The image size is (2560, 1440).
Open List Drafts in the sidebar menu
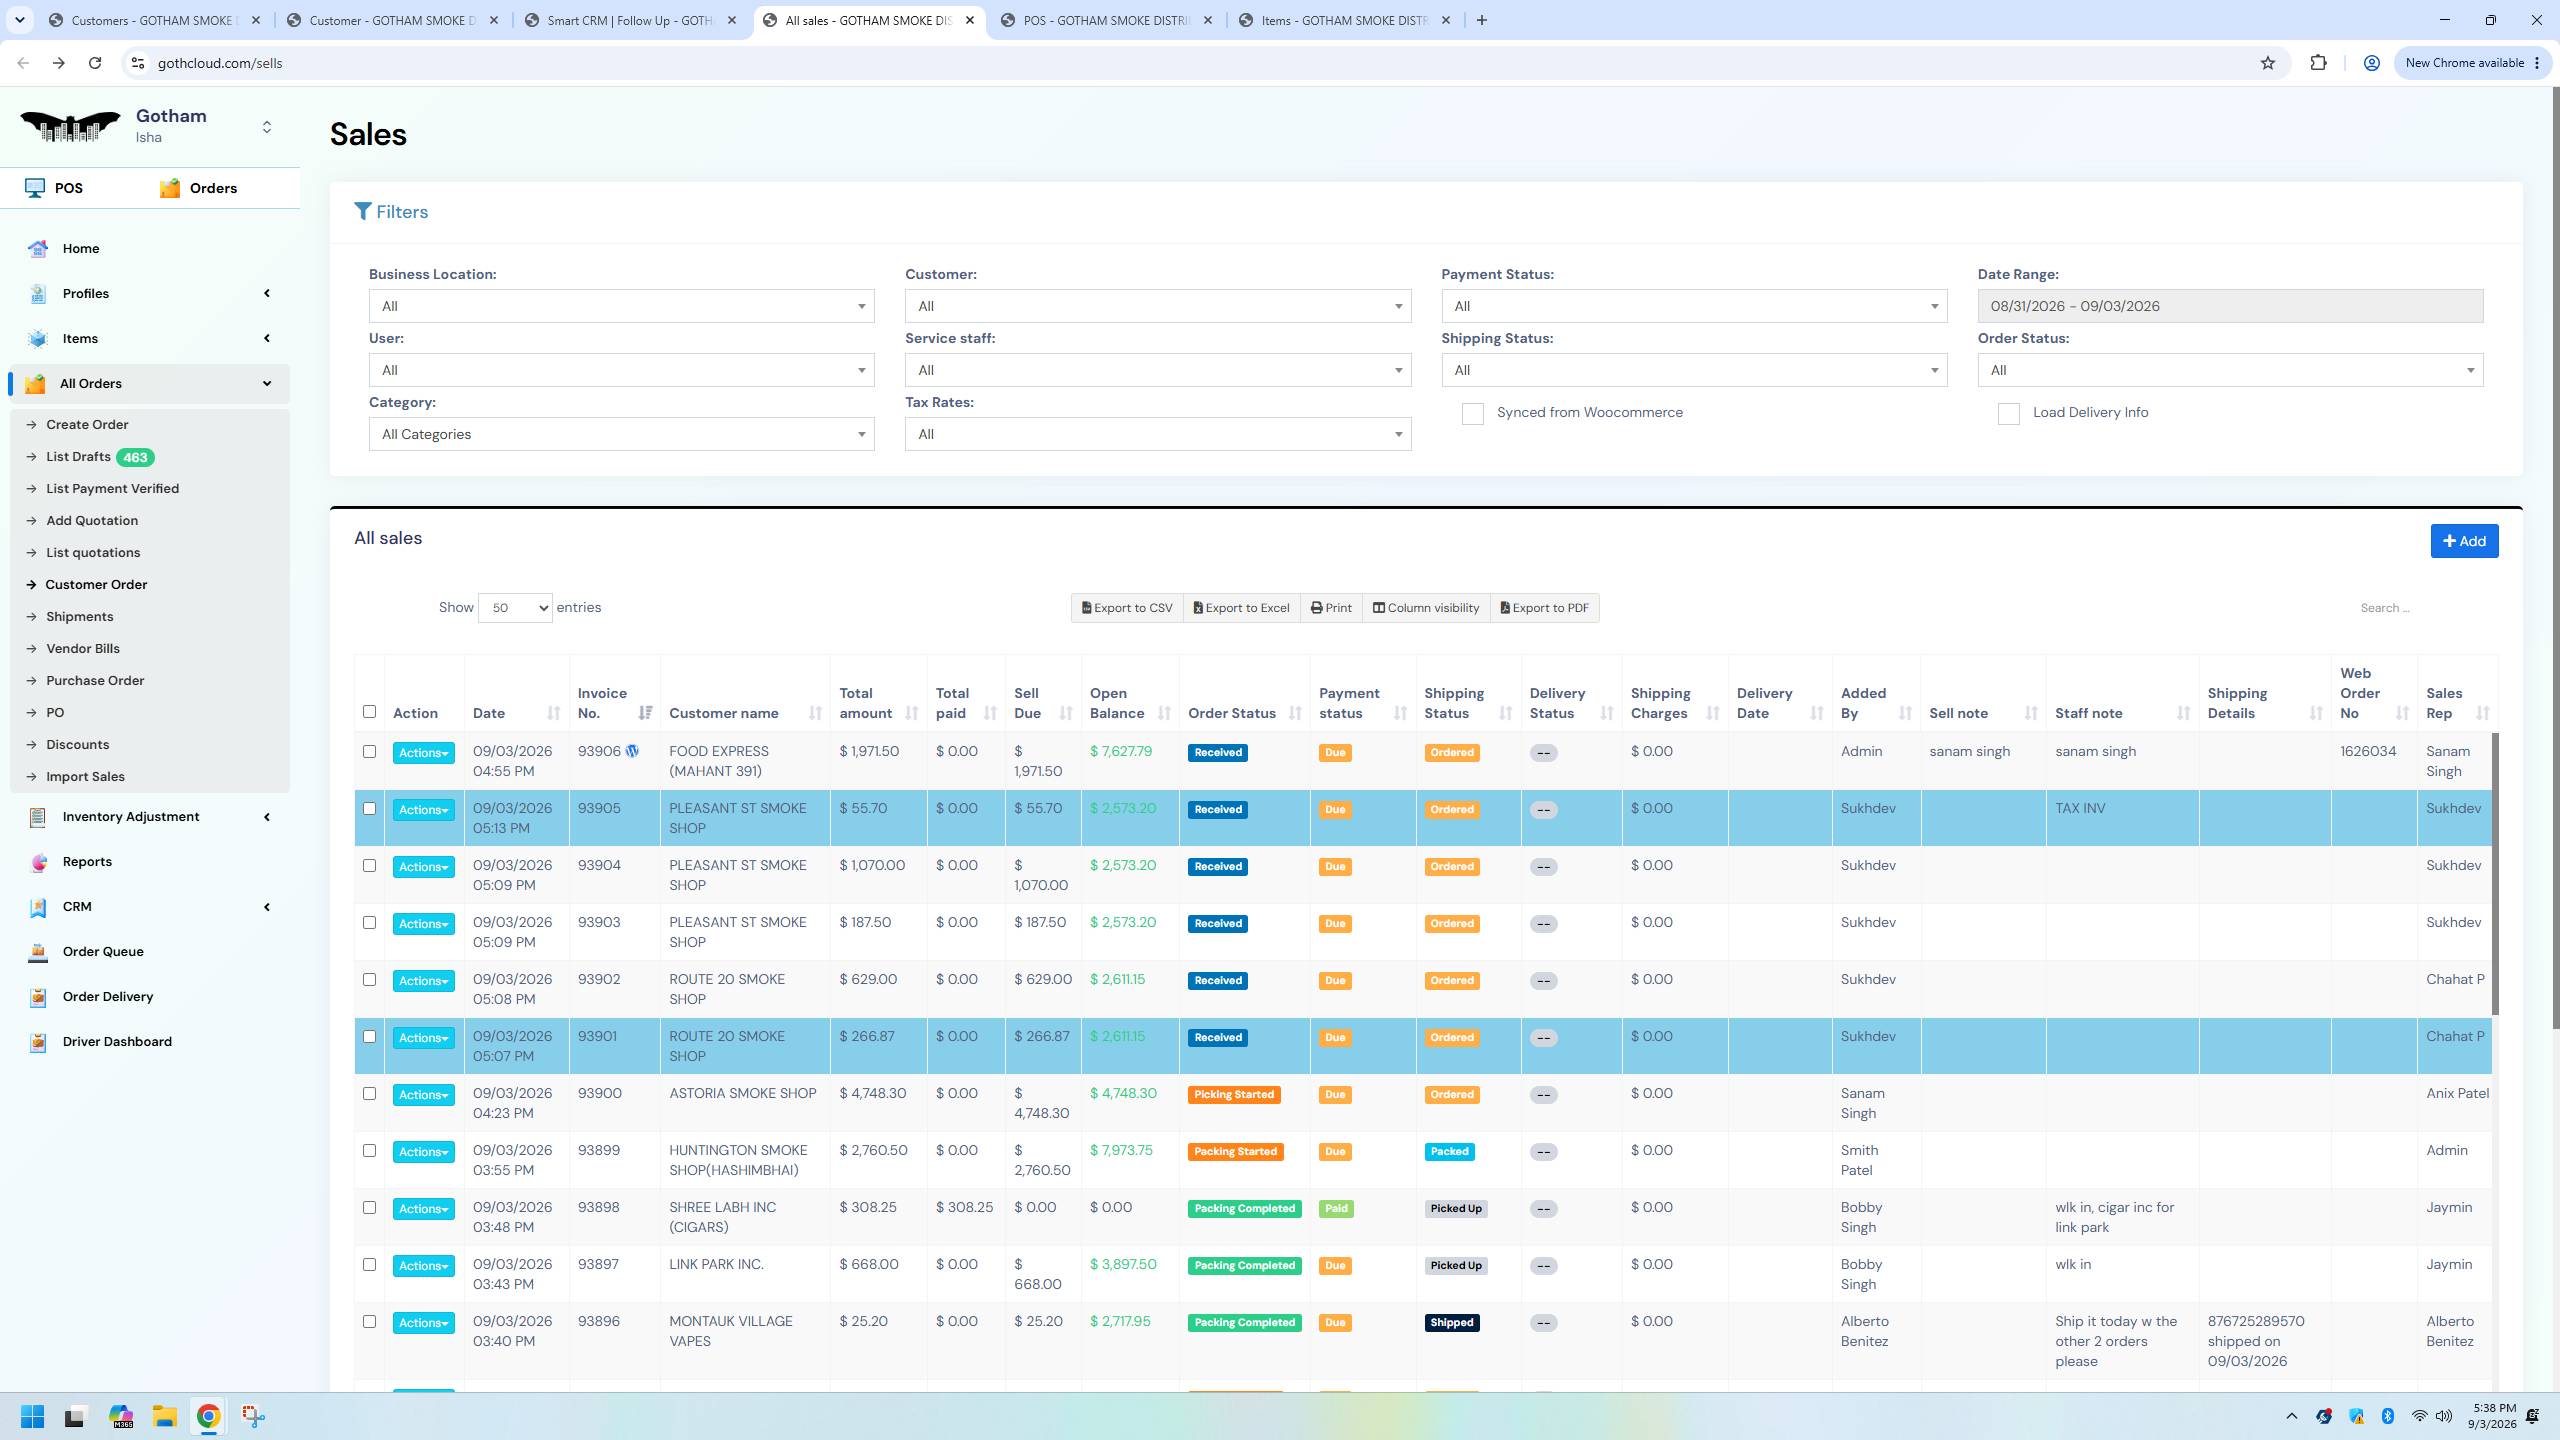(x=78, y=457)
